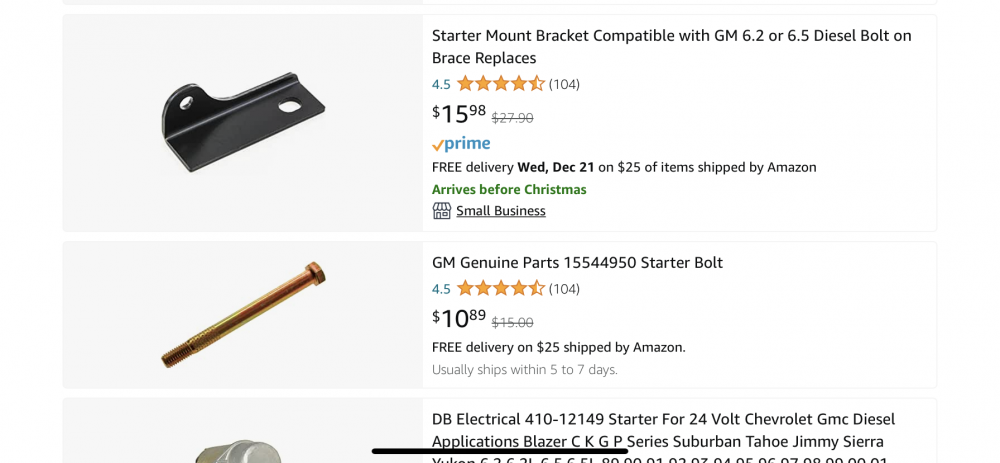Open Starter Mount Bracket product image

(243, 122)
